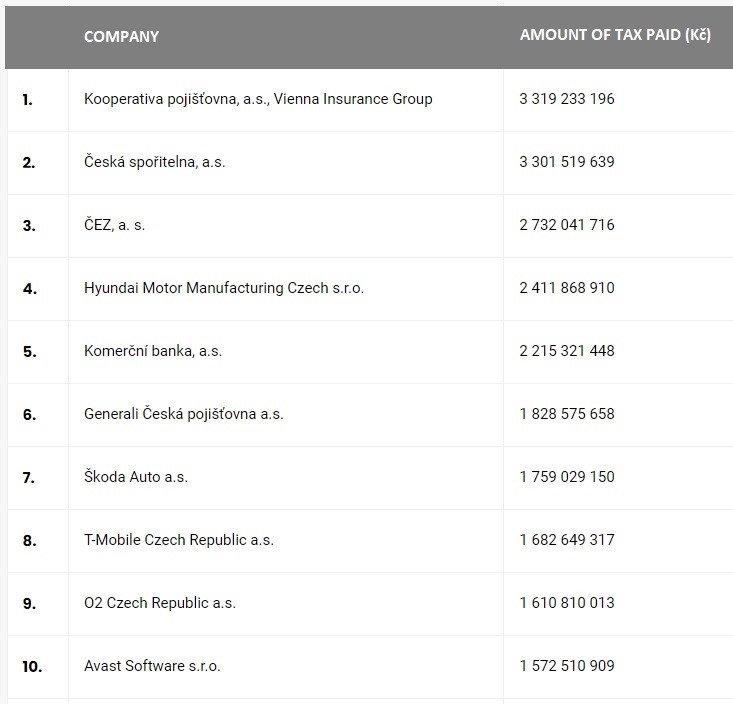Select Komerční banka, a.s. in the table
The height and width of the screenshot is (704, 733).
pyautogui.click(x=152, y=351)
